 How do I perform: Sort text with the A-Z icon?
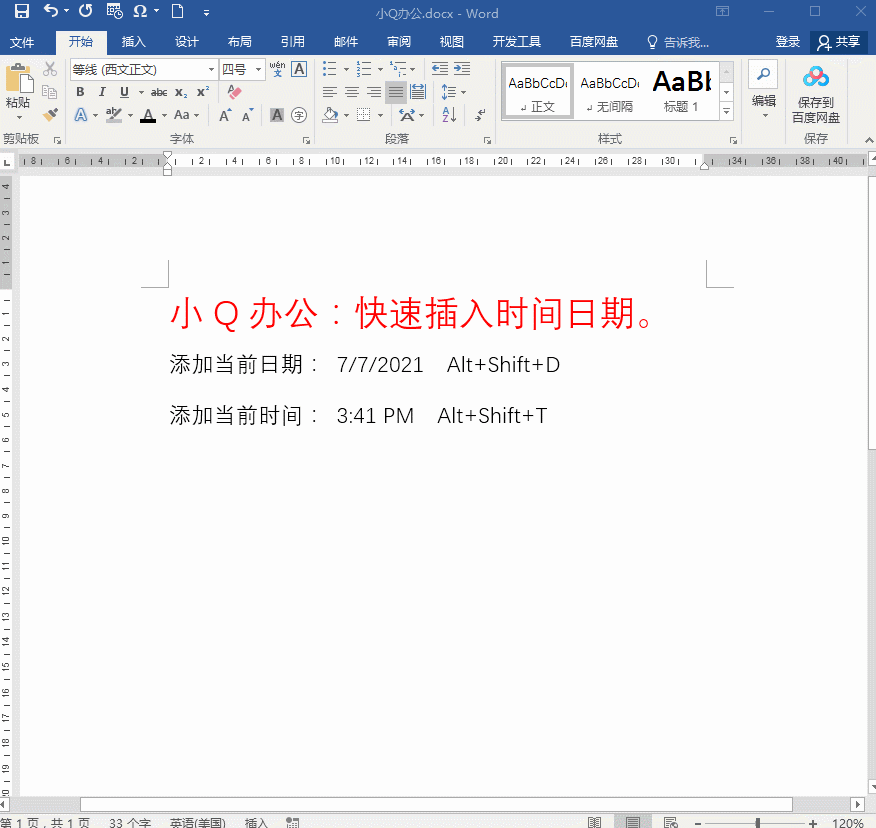[x=449, y=115]
